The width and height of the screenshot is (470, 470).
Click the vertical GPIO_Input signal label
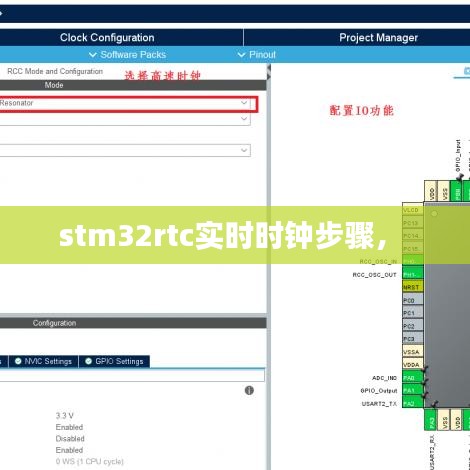[458, 156]
